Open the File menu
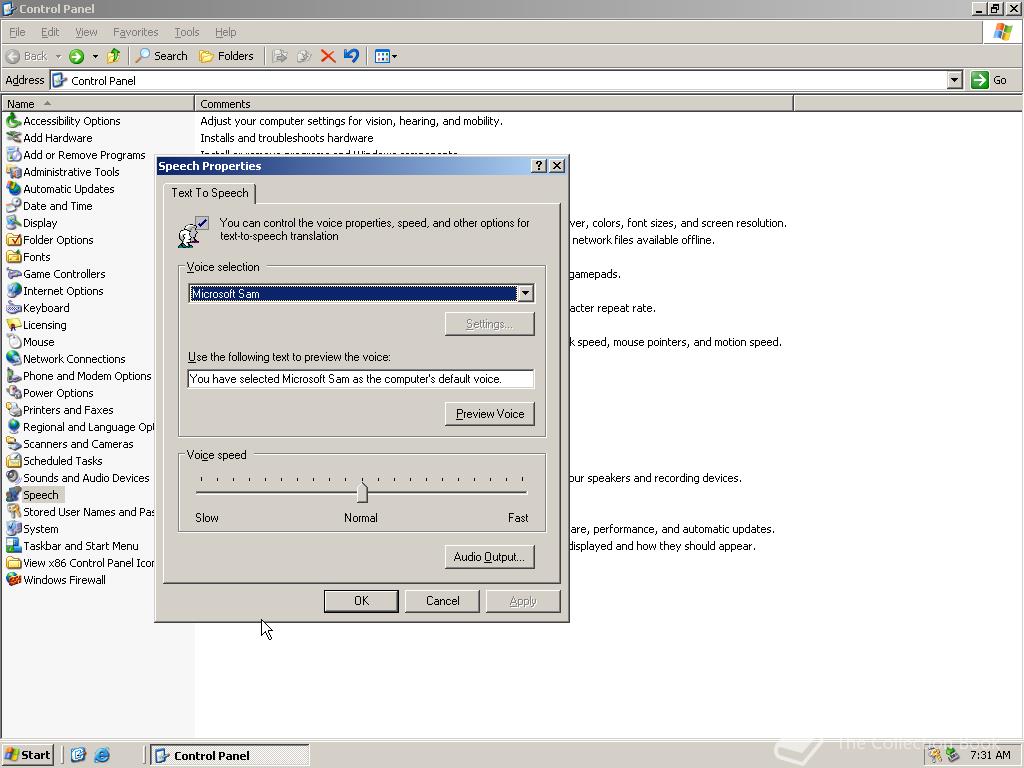This screenshot has width=1024, height=768. 17,32
